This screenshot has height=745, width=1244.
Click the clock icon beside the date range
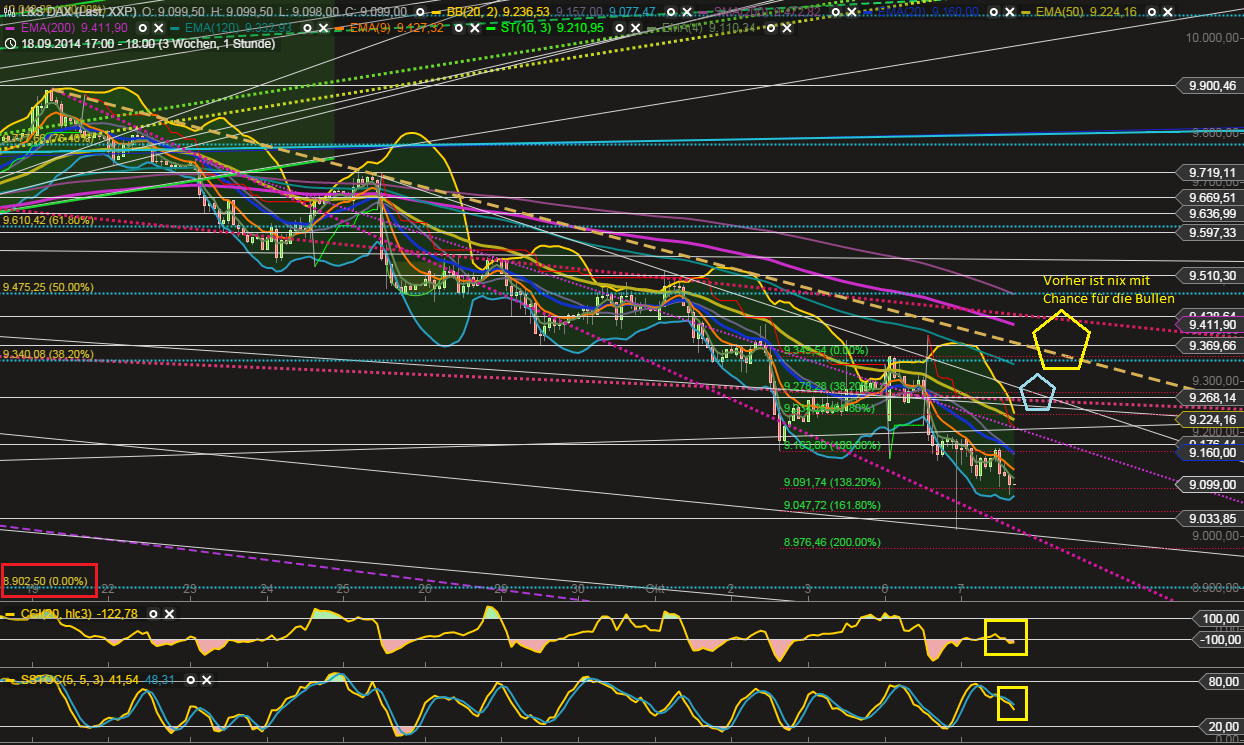[x=11, y=44]
